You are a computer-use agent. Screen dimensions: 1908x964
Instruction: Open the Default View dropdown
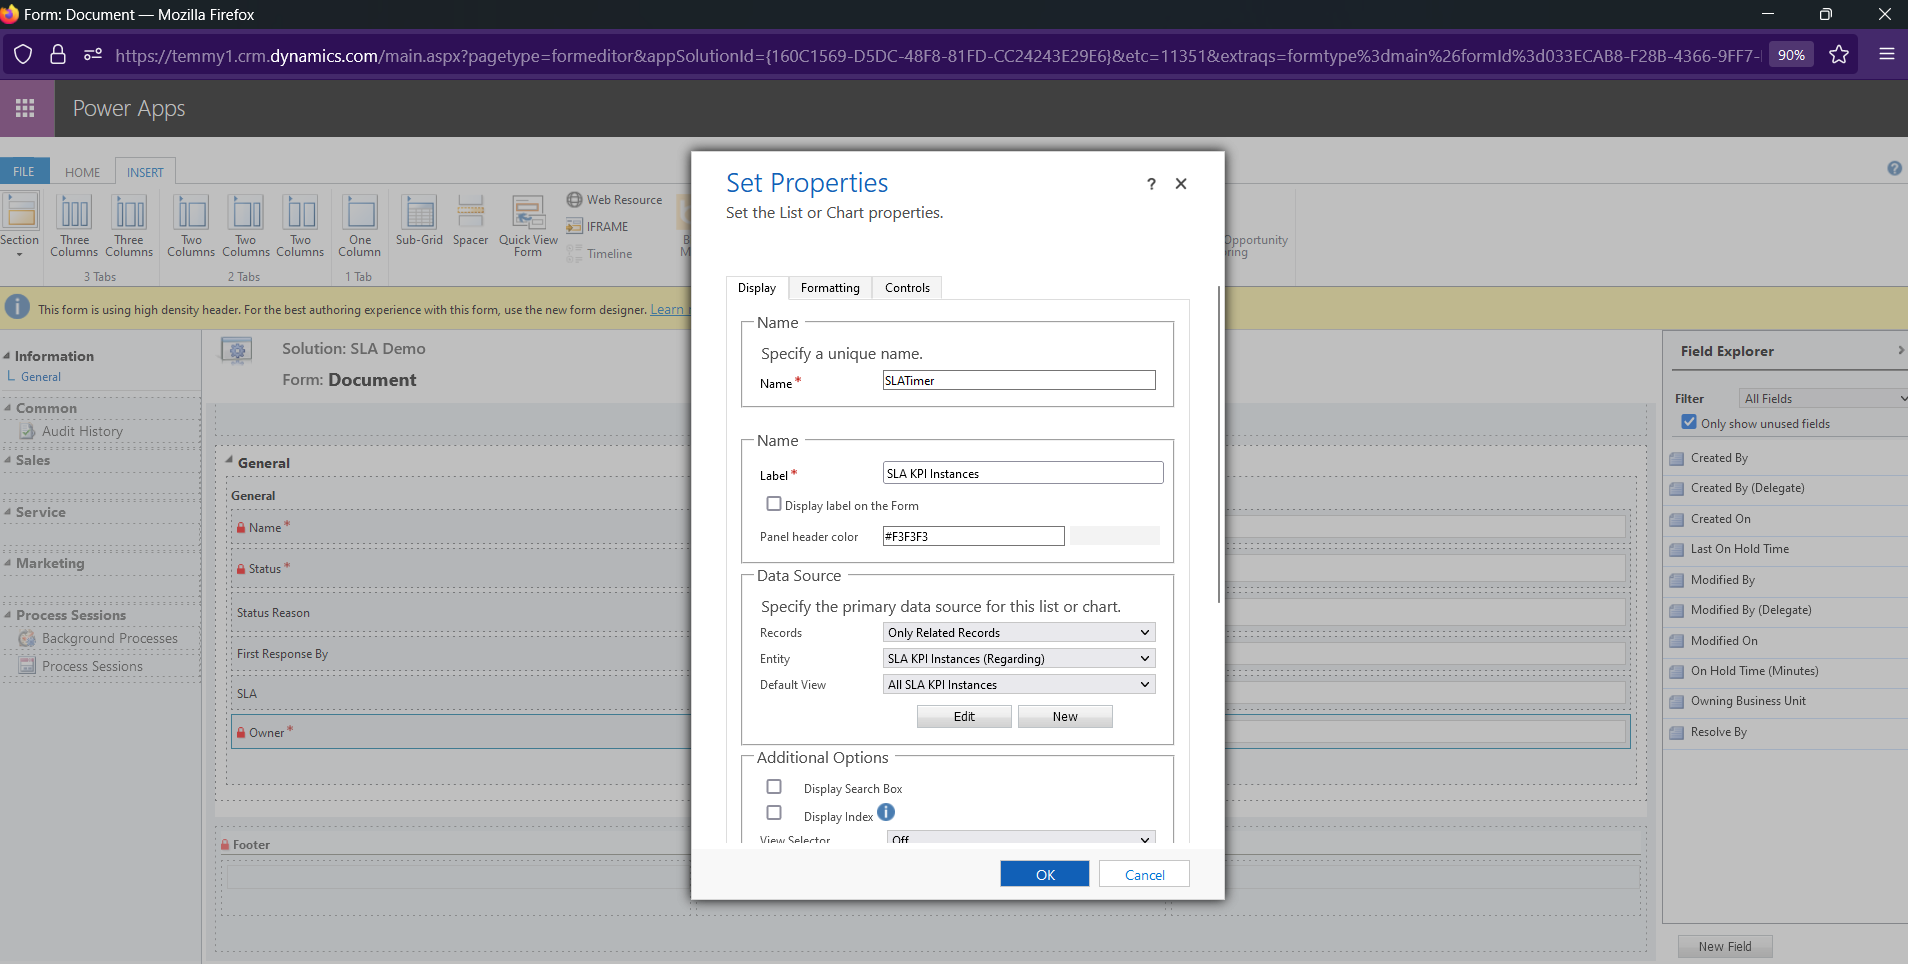[1019, 685]
